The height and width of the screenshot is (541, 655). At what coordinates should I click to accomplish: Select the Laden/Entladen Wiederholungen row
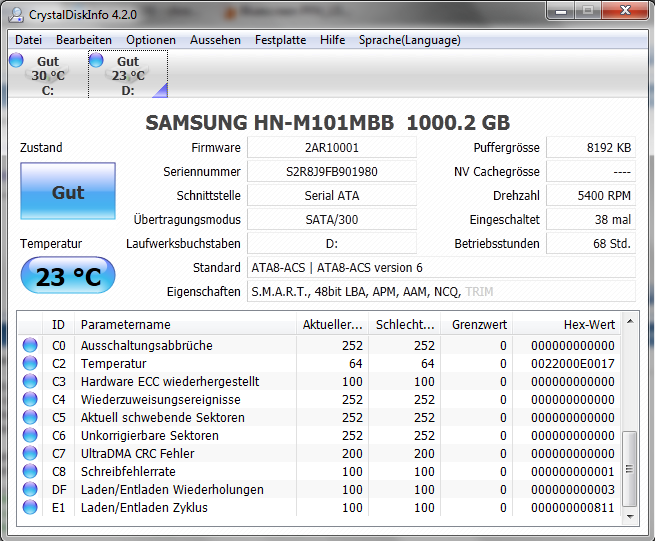(x=319, y=489)
